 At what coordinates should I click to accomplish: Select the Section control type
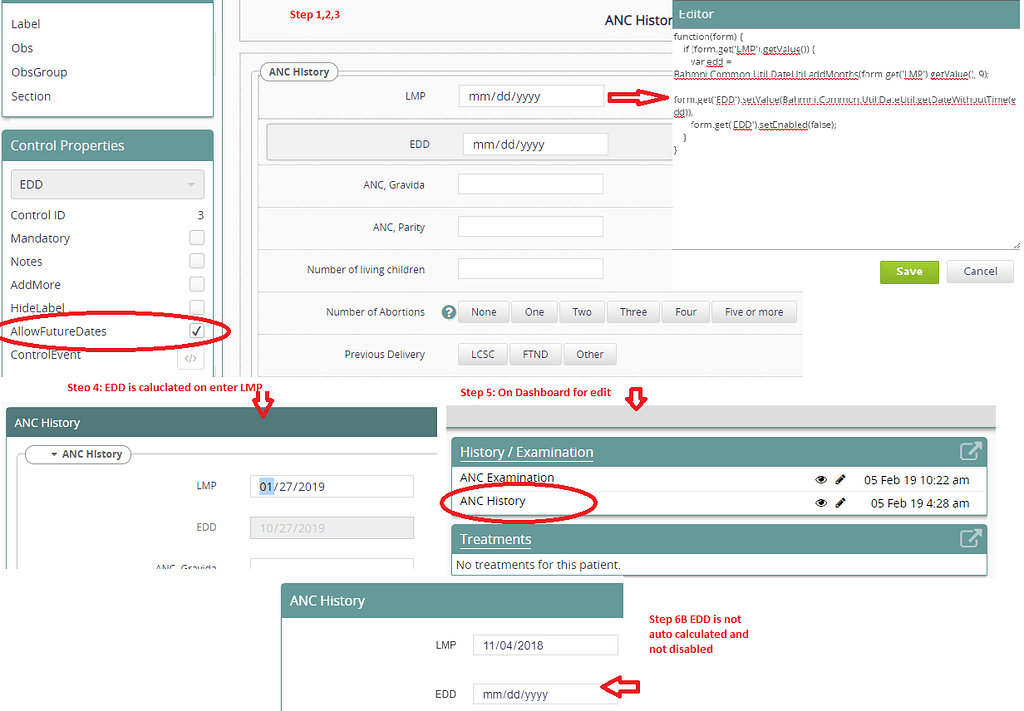coord(30,96)
